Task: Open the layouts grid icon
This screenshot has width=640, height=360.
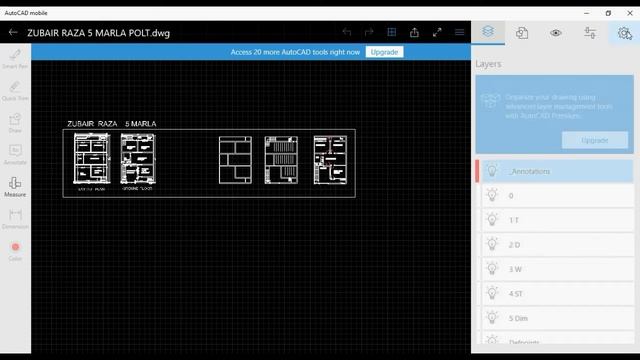Action: tap(391, 32)
